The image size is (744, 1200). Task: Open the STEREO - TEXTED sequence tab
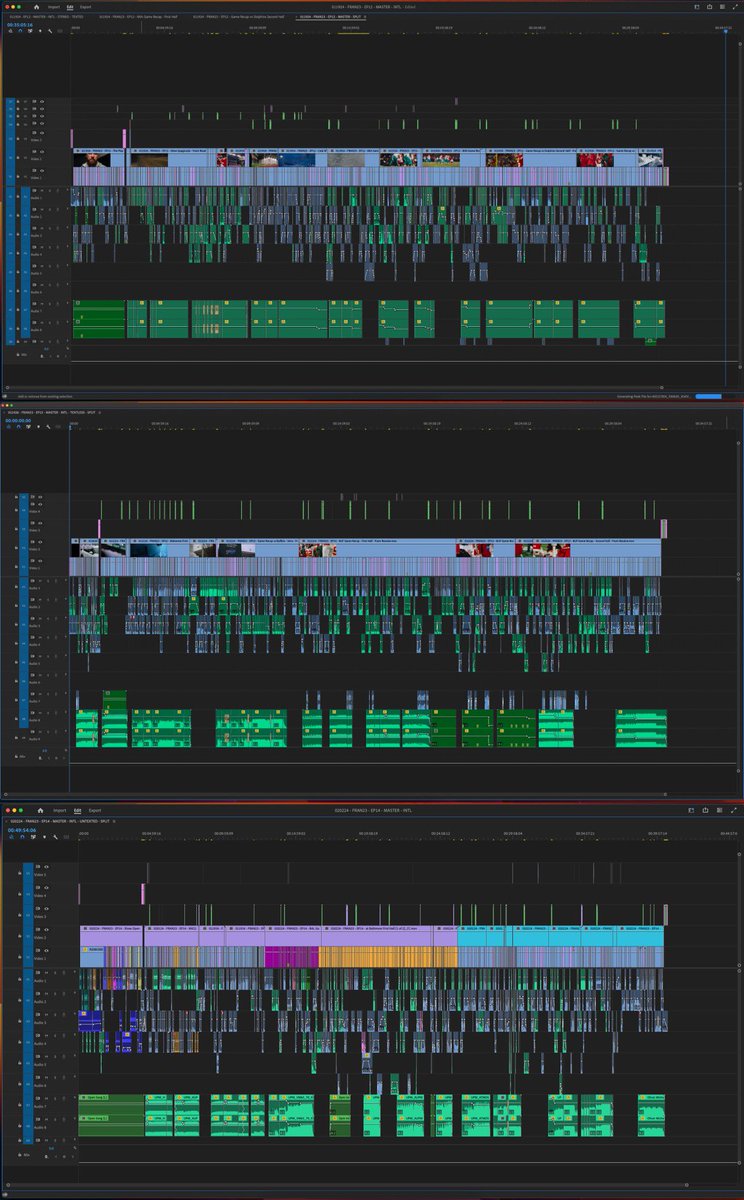coord(45,16)
